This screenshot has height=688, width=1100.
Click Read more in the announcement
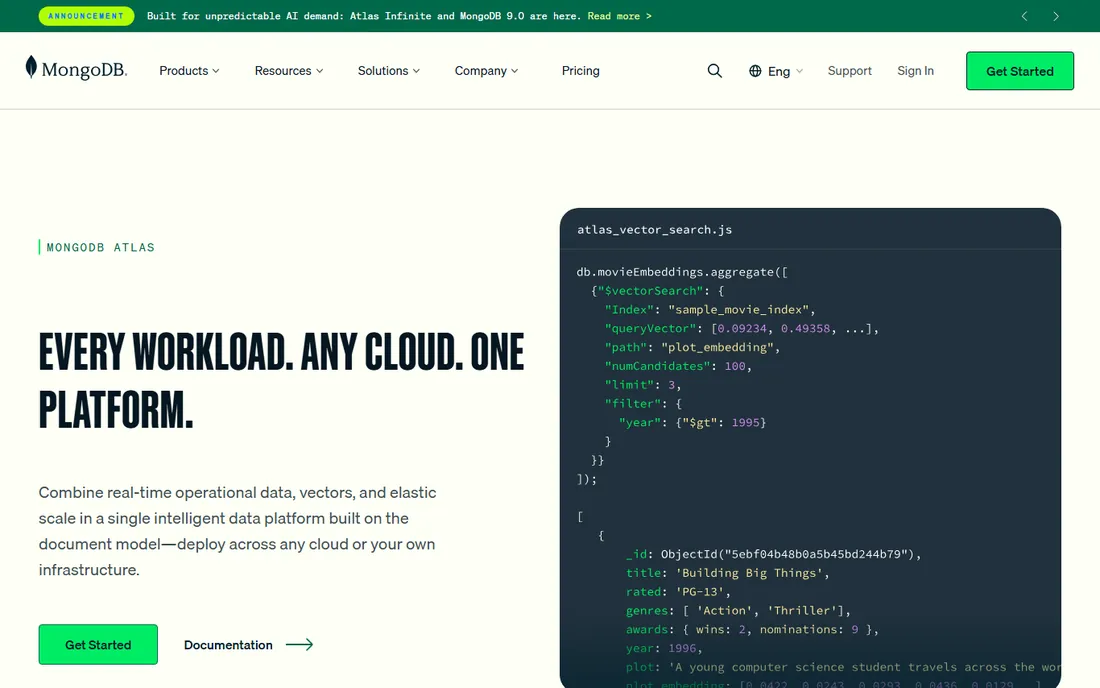pyautogui.click(x=619, y=16)
